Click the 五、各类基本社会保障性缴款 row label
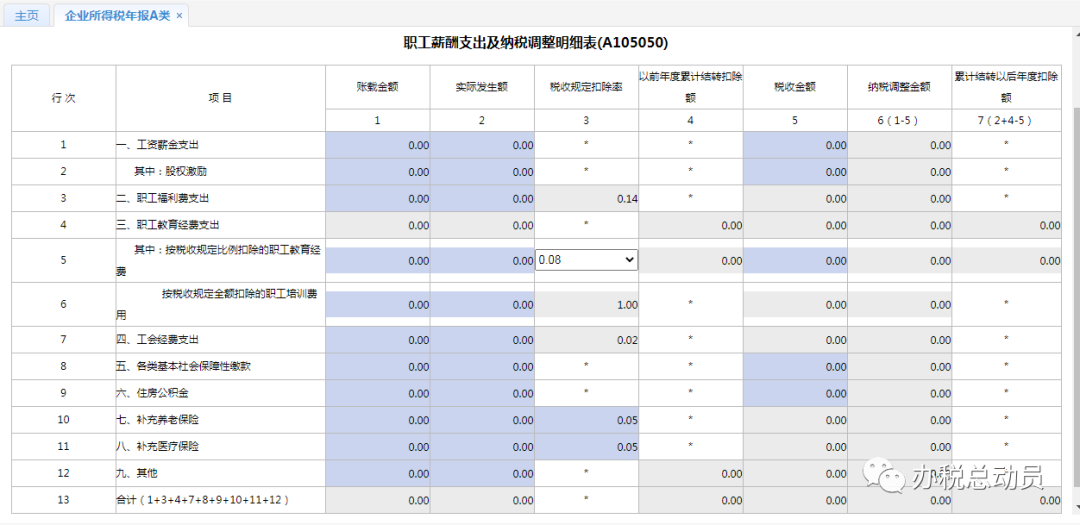This screenshot has height=525, width=1080. pyautogui.click(x=183, y=367)
